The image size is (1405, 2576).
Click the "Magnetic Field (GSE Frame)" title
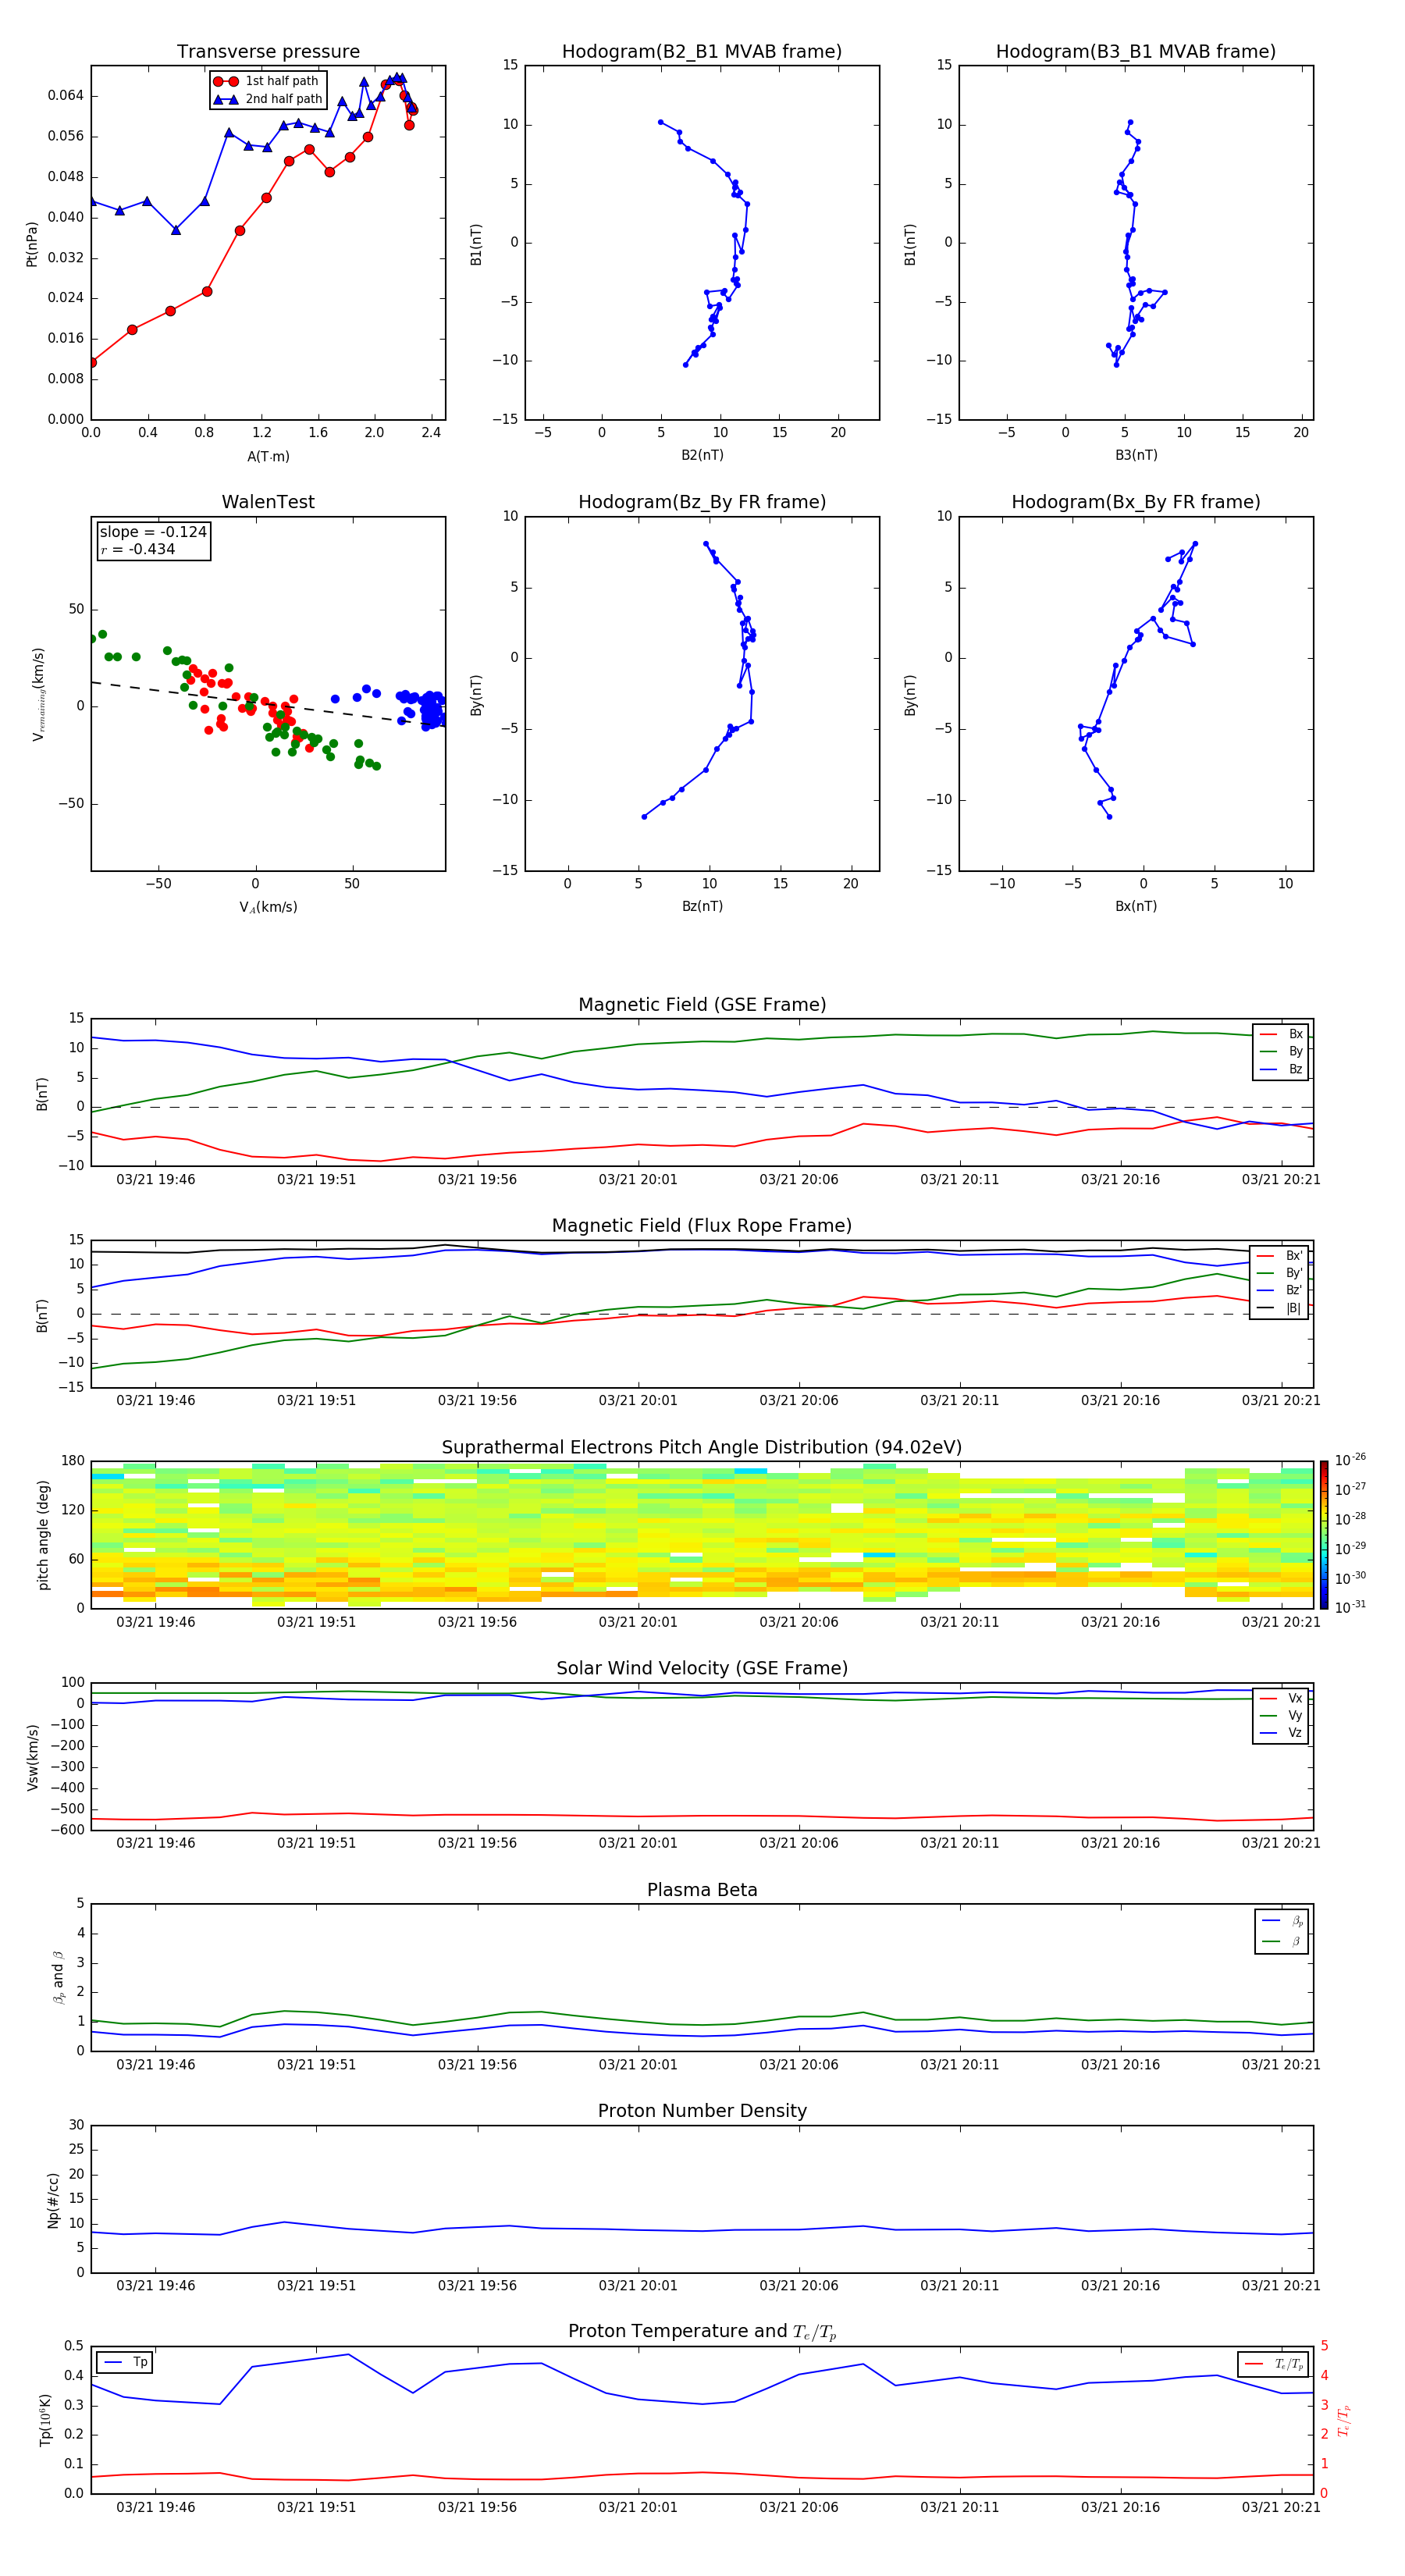[702, 1005]
